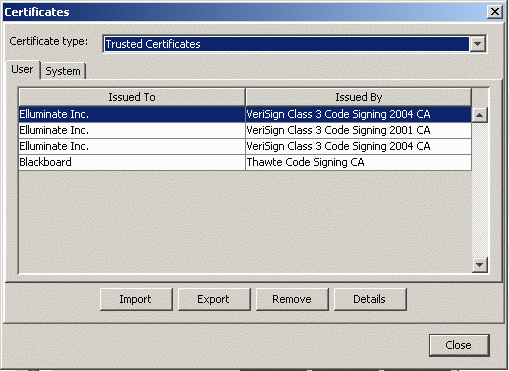Close the Certificates dialog with title bar X

pyautogui.click(x=495, y=12)
